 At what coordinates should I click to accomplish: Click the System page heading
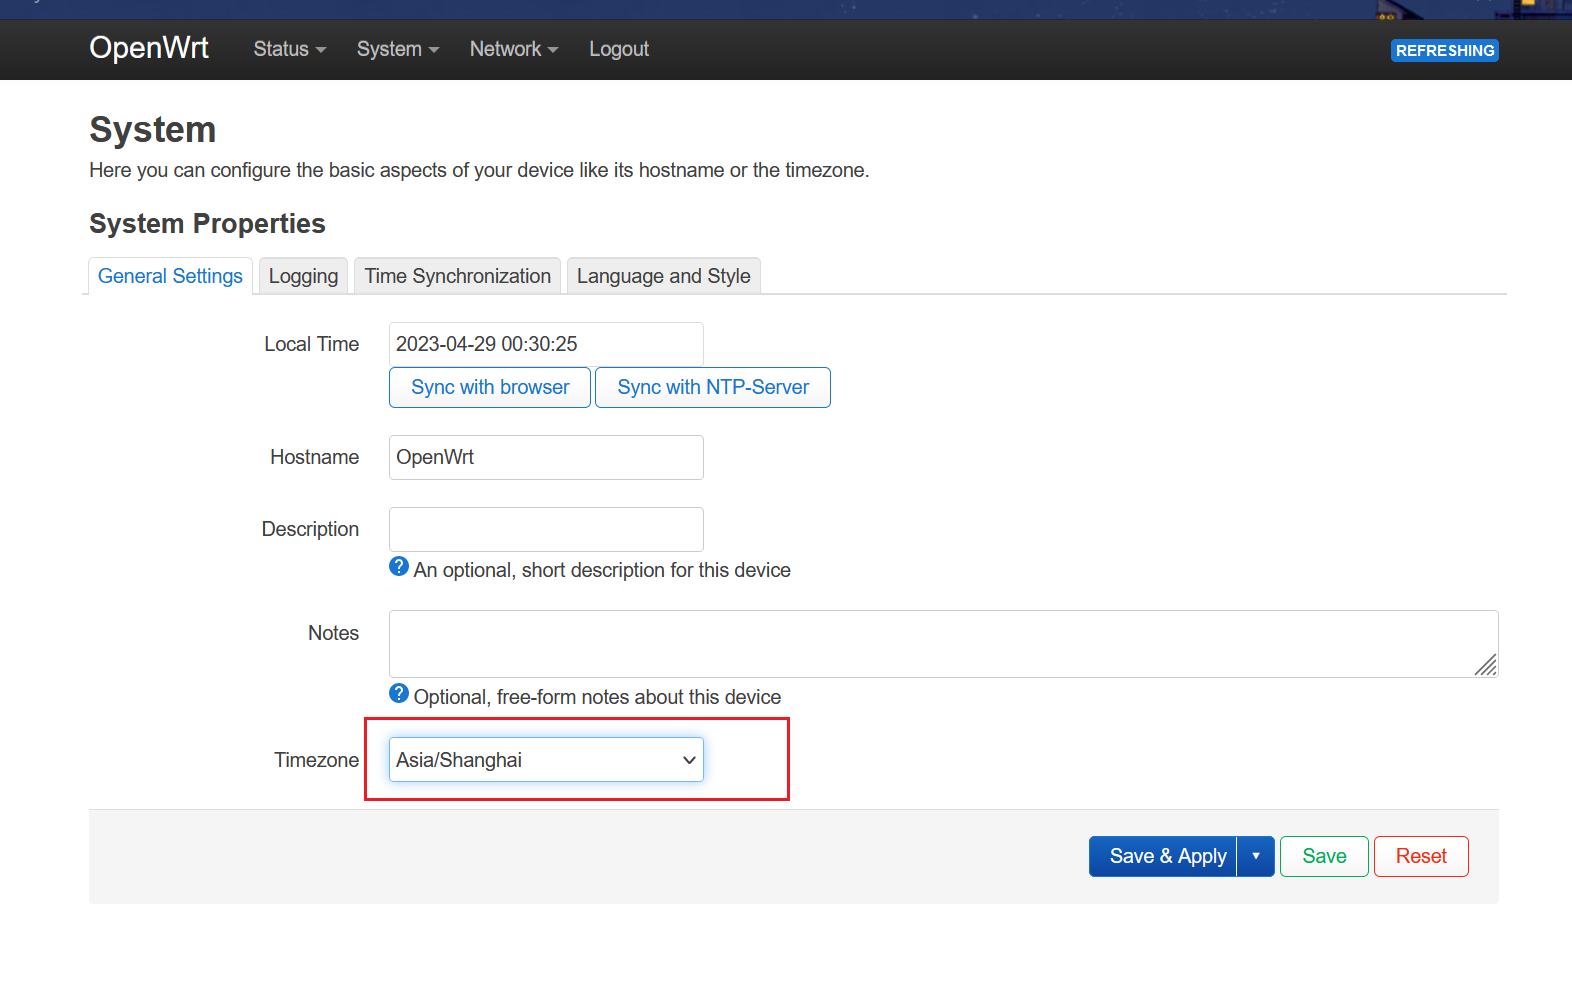[153, 130]
